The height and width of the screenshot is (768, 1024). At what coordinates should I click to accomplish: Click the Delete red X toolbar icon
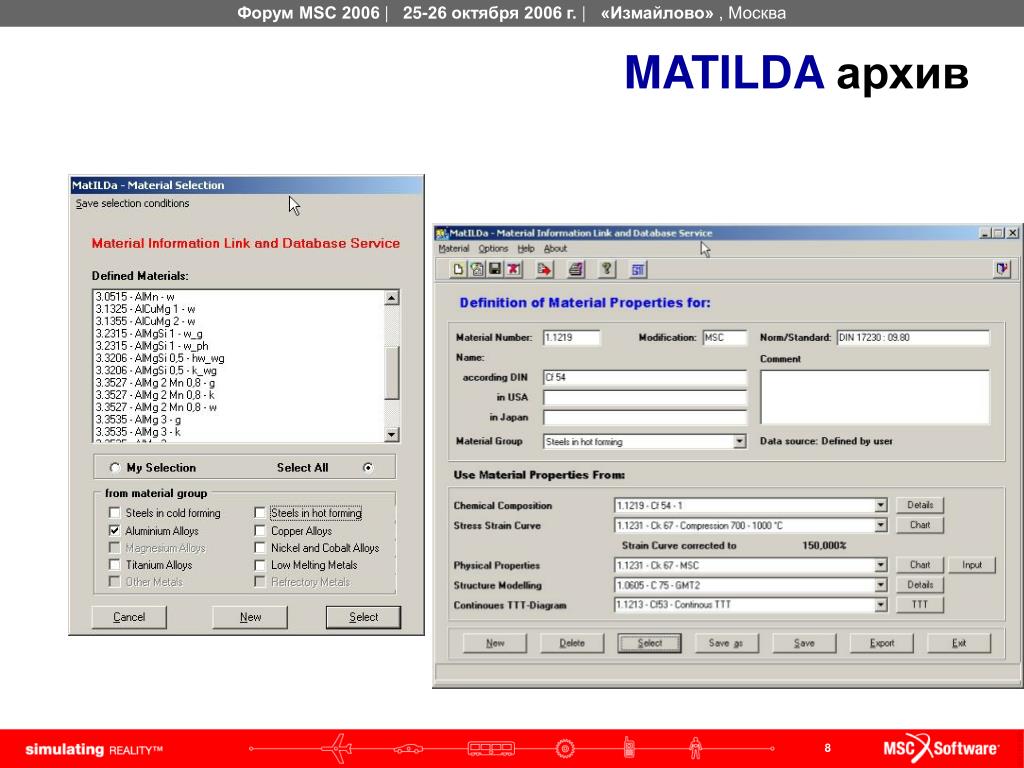[514, 269]
